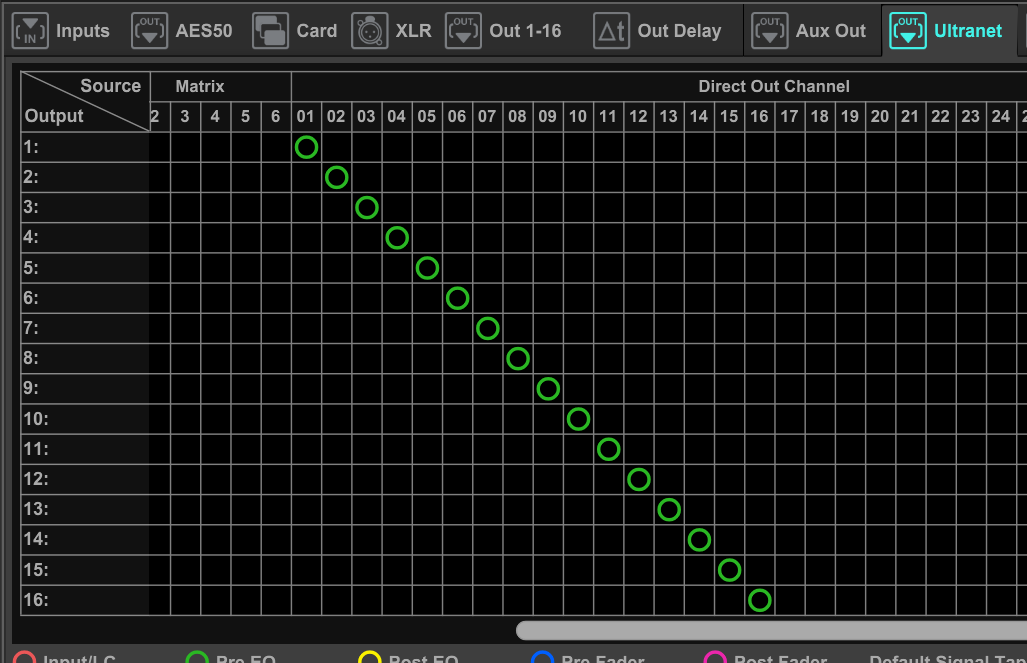This screenshot has height=663, width=1027.
Task: Click Direct Out column header 20
Action: 880,117
